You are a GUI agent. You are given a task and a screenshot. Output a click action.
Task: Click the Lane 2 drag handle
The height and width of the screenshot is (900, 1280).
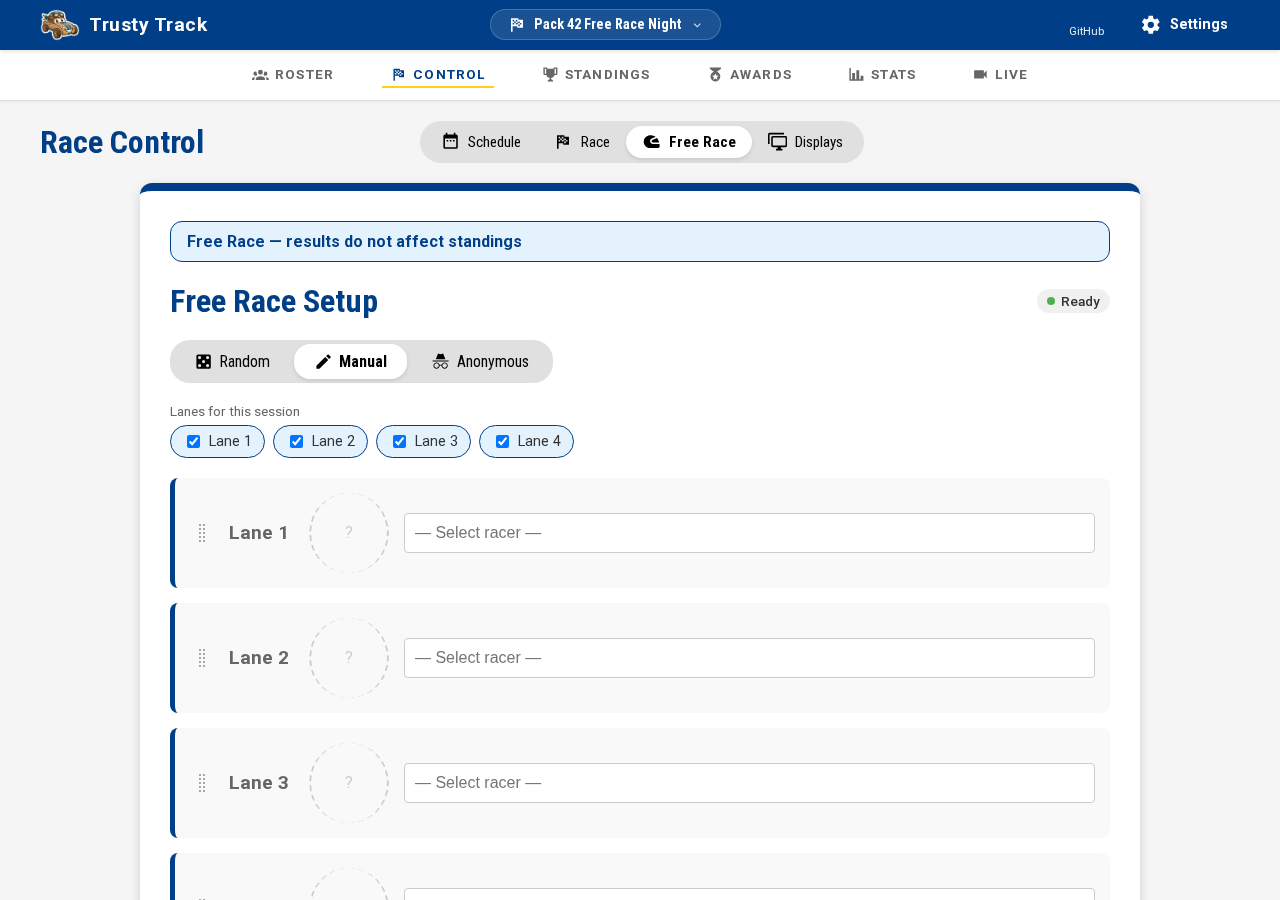(202, 658)
